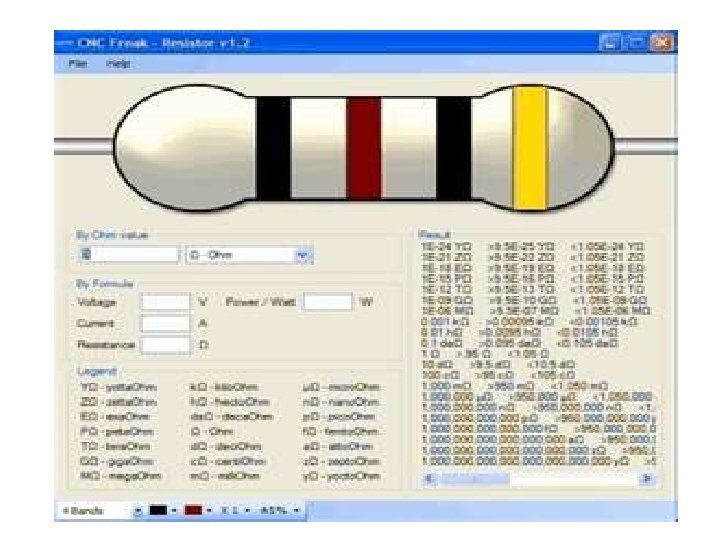
Task: Click the Power / Watt input field
Action: coord(328,302)
